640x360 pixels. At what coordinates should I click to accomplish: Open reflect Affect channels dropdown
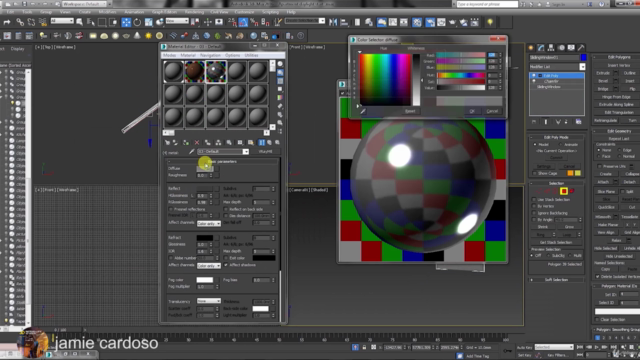point(209,223)
